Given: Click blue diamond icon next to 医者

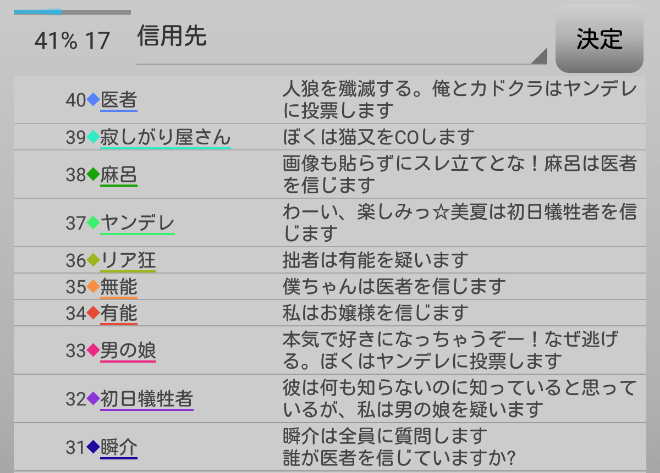Looking at the screenshot, I should pos(93,100).
